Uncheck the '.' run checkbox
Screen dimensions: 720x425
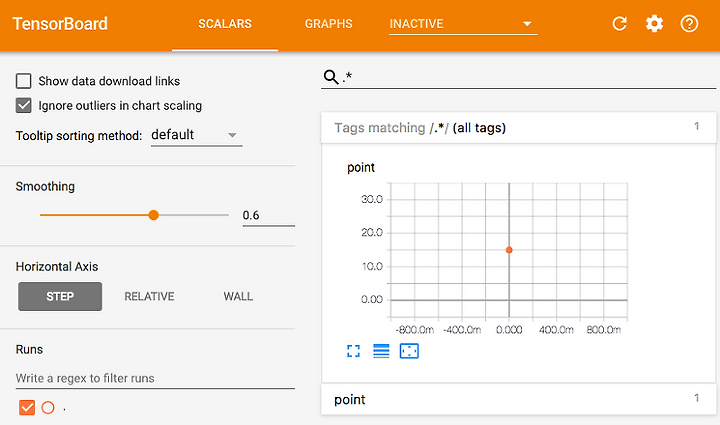(x=27, y=407)
